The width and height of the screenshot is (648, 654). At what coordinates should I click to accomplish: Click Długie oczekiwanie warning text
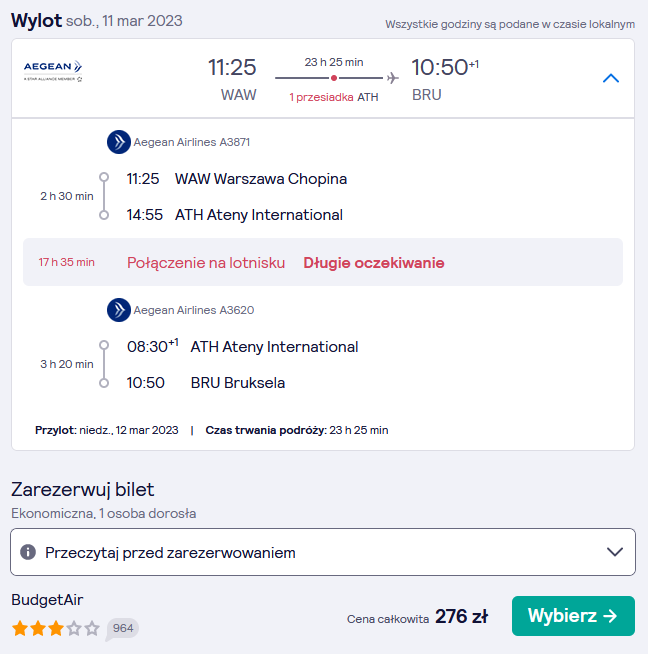[374, 263]
